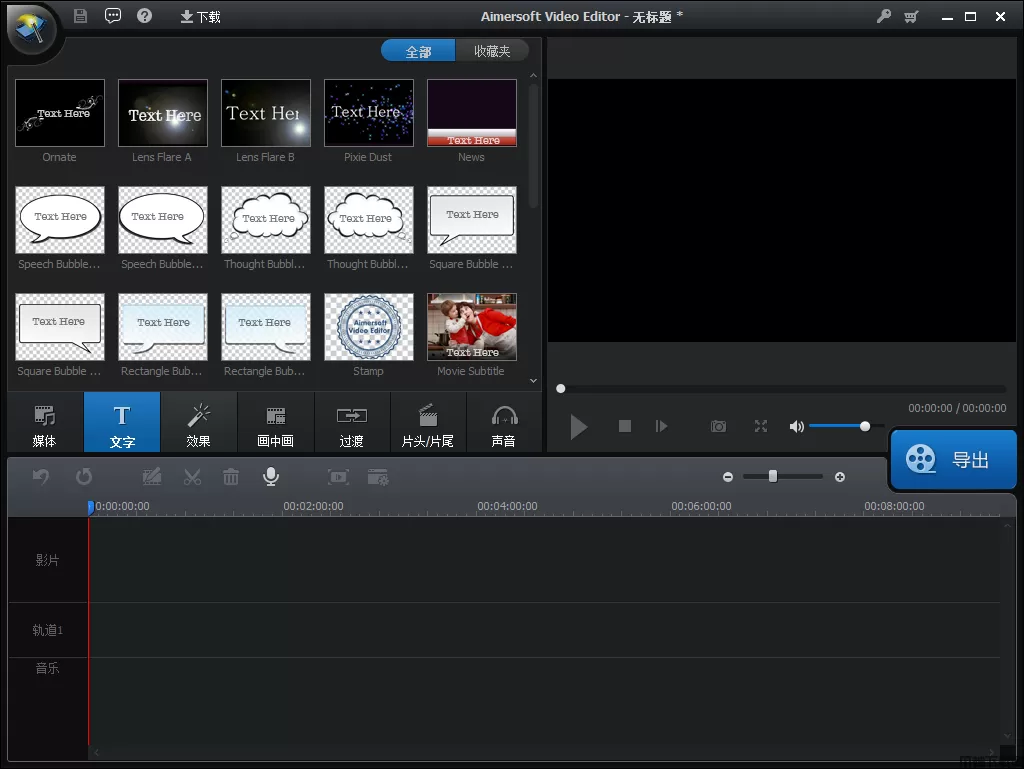
Task: Open the 下载 download menu
Action: (200, 17)
